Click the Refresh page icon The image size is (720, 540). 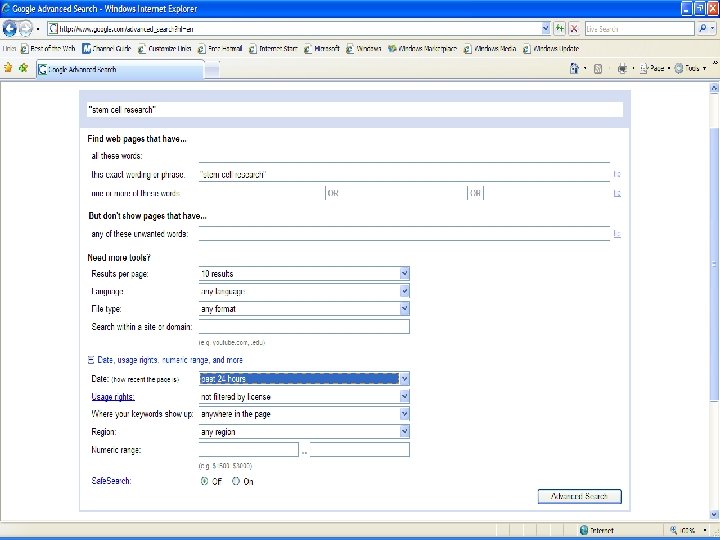coord(559,29)
